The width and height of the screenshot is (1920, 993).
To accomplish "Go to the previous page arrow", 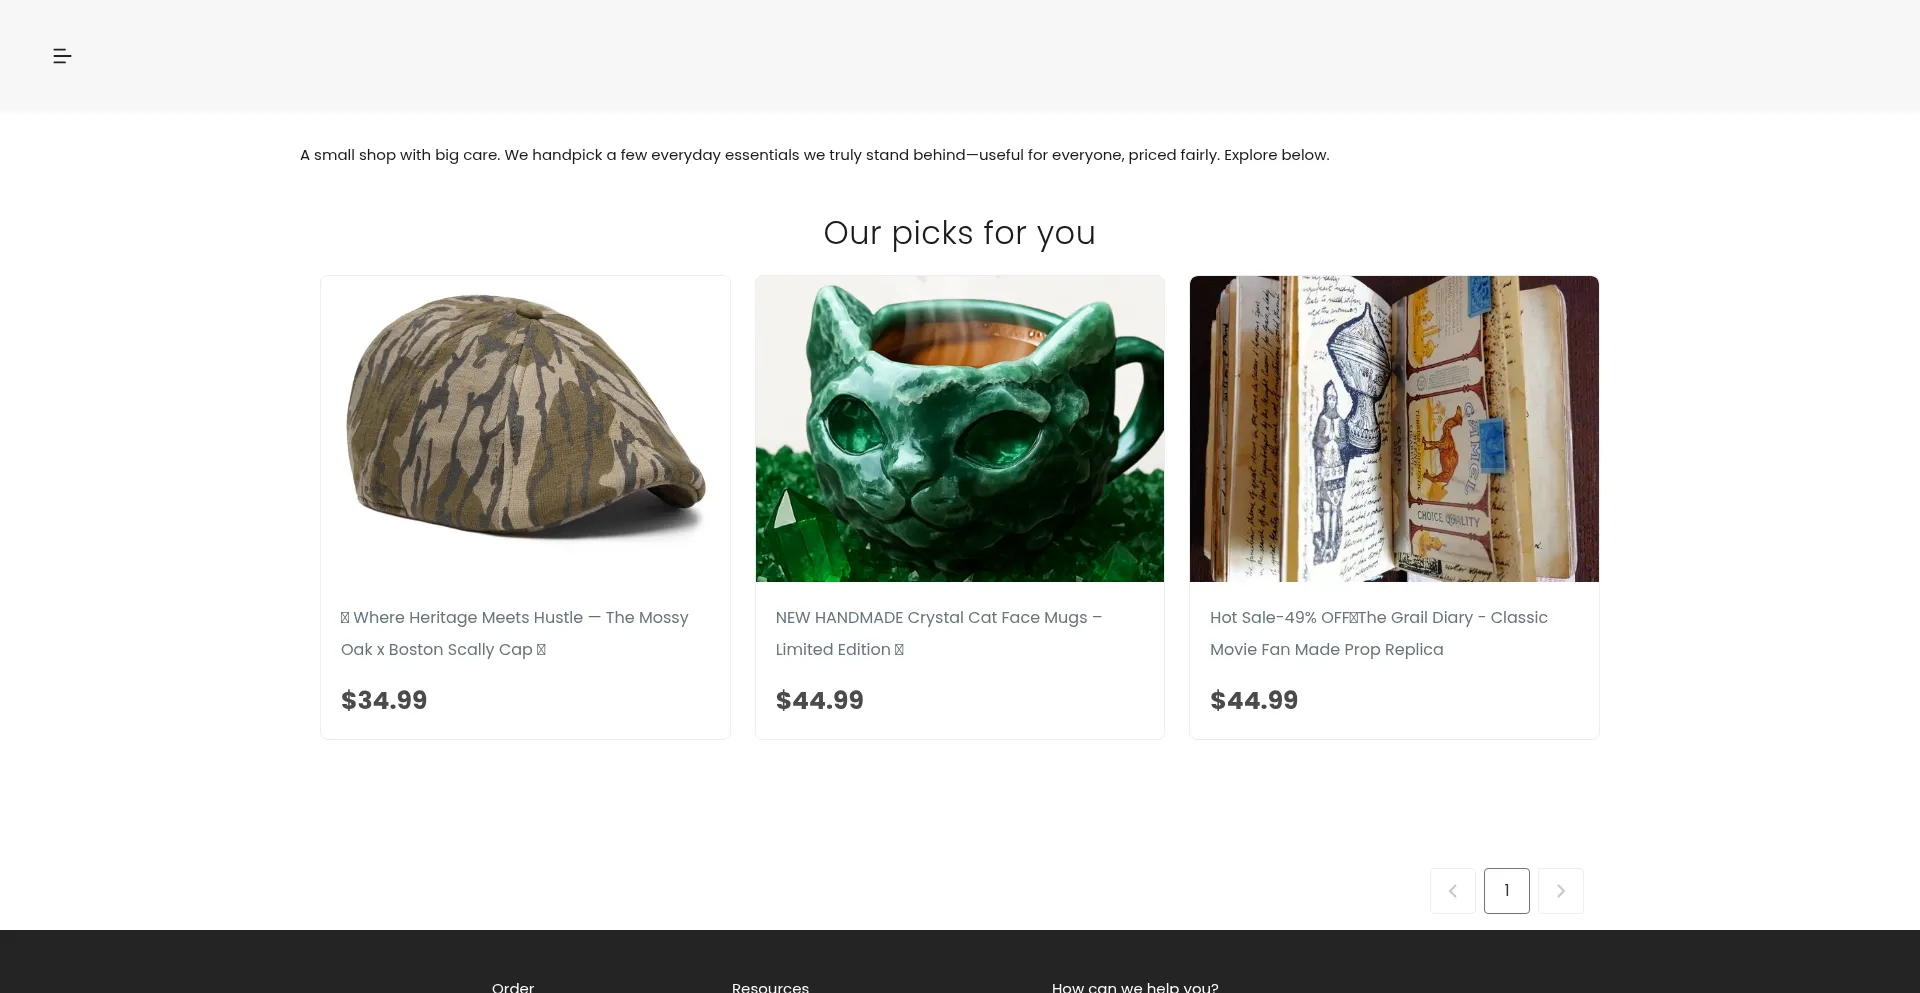I will point(1453,891).
